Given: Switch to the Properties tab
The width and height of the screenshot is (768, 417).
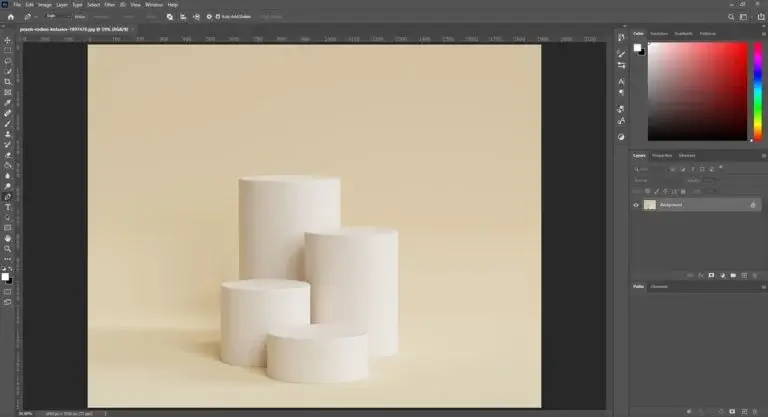Looking at the screenshot, I should tap(662, 156).
